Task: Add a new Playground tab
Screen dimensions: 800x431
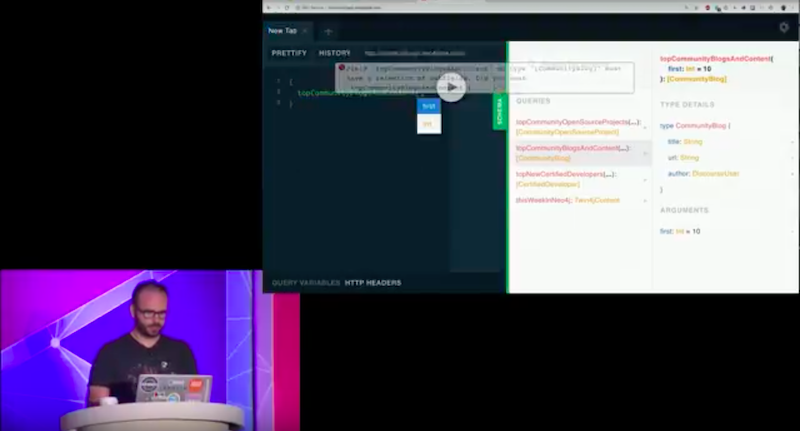Action: (328, 32)
